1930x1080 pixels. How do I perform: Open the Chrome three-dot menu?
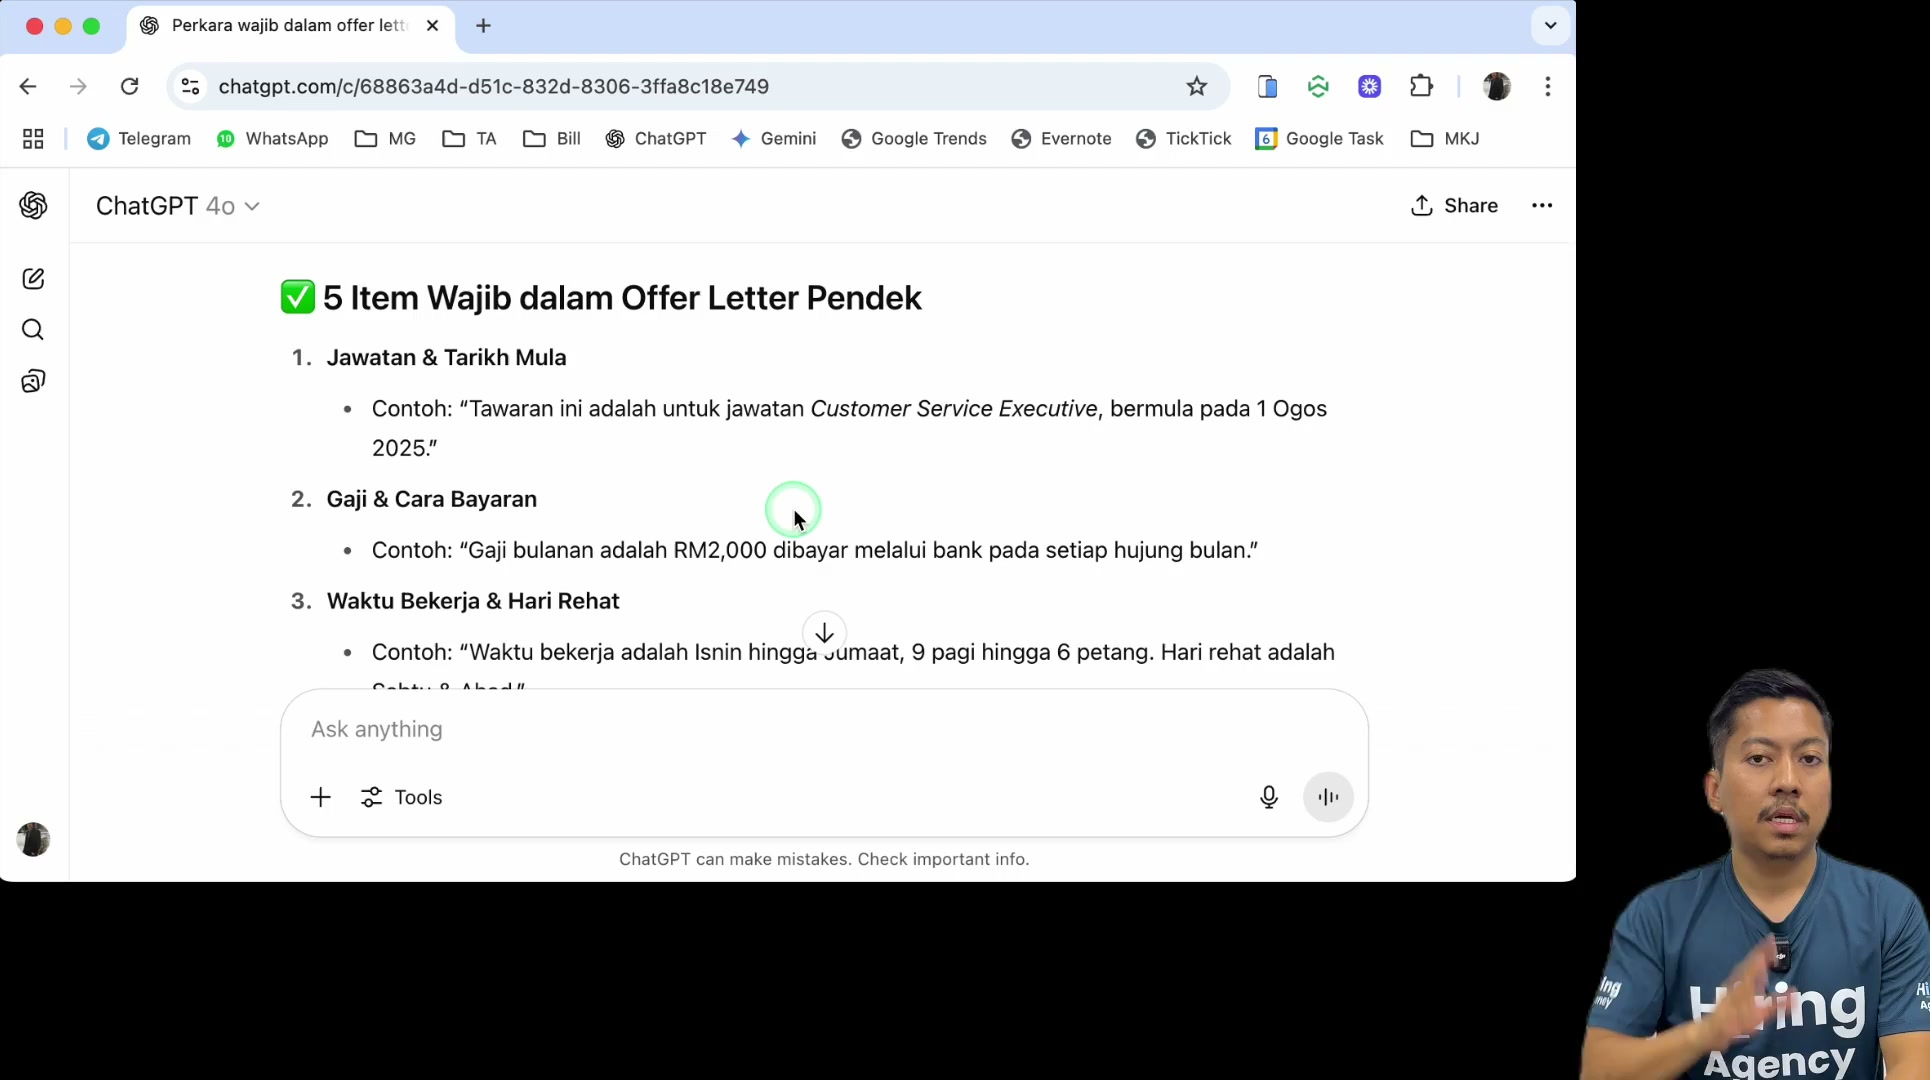[x=1548, y=87]
